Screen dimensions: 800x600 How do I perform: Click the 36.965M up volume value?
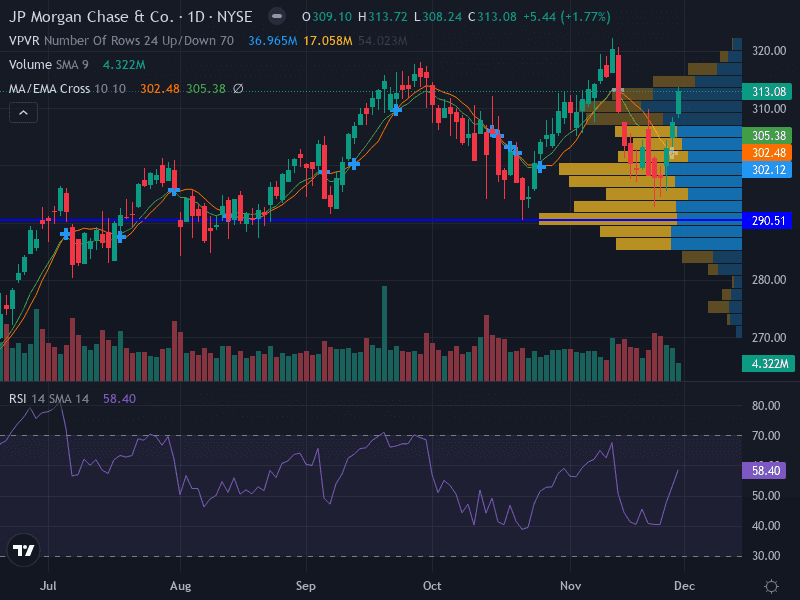272,41
